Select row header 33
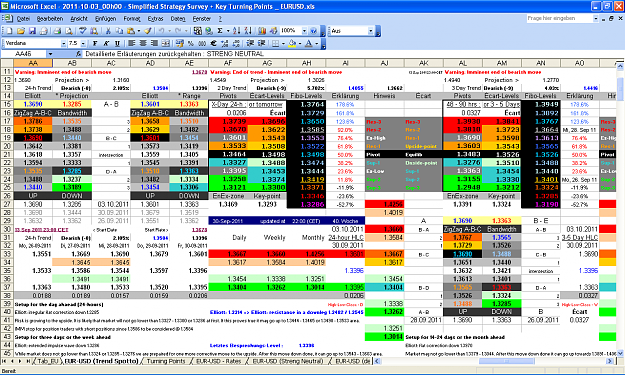 (7, 254)
